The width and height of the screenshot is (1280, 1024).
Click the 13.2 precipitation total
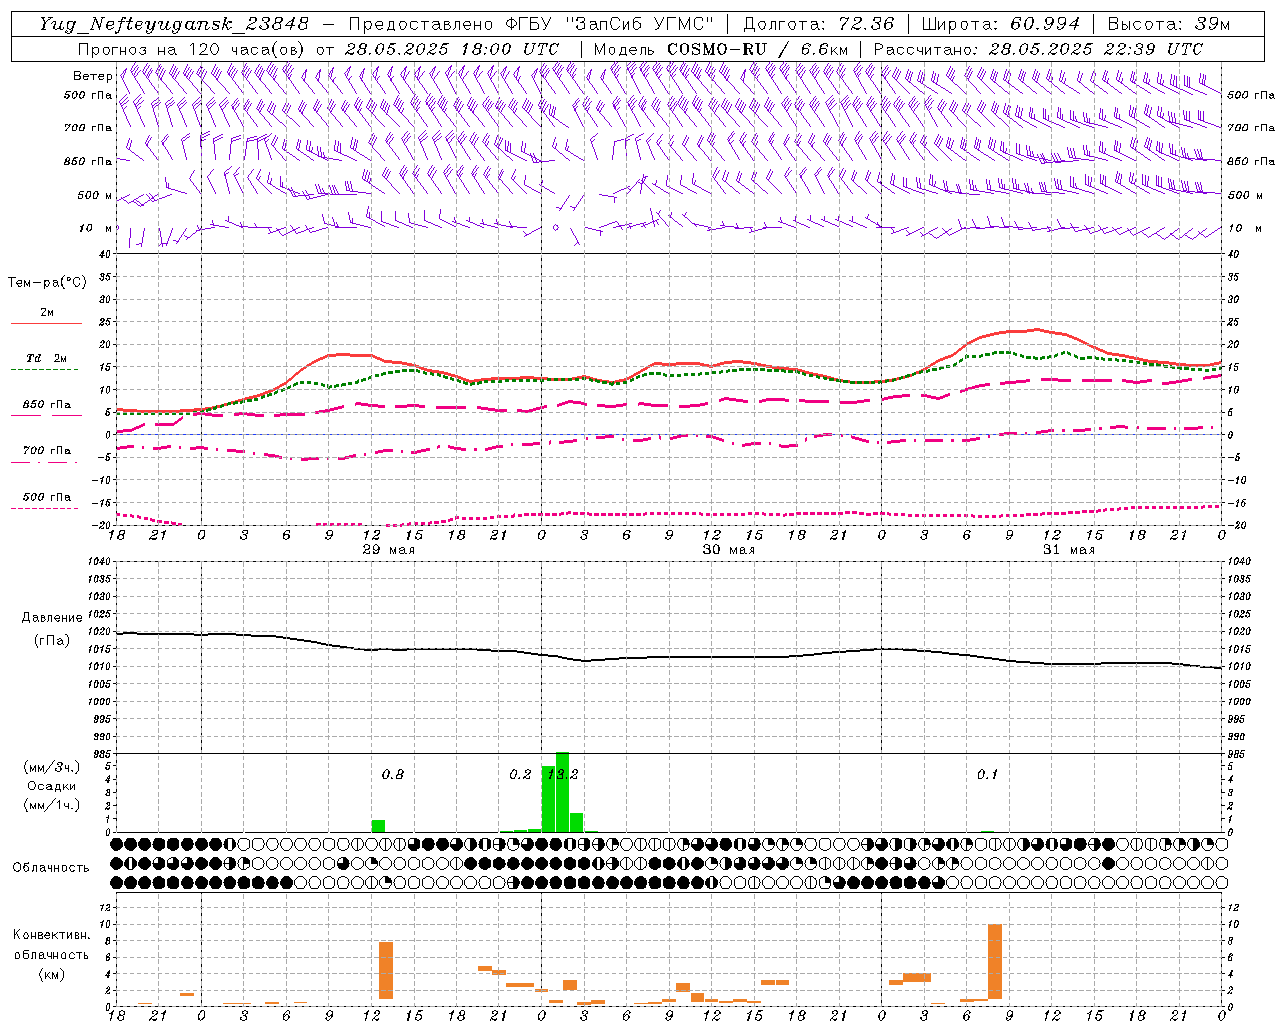tap(563, 774)
